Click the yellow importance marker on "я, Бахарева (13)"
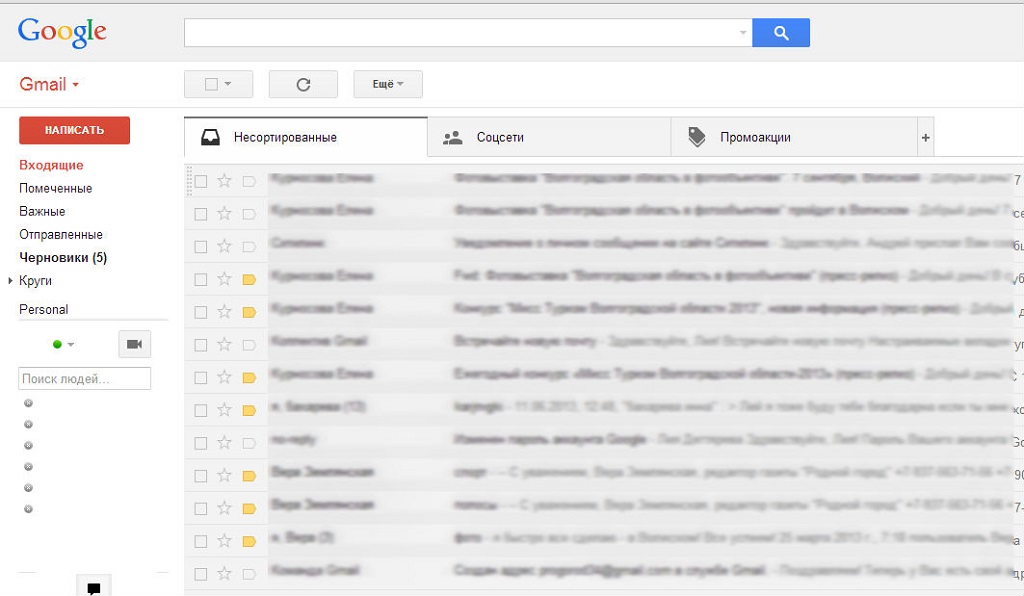This screenshot has height=596, width=1024. coord(249,411)
